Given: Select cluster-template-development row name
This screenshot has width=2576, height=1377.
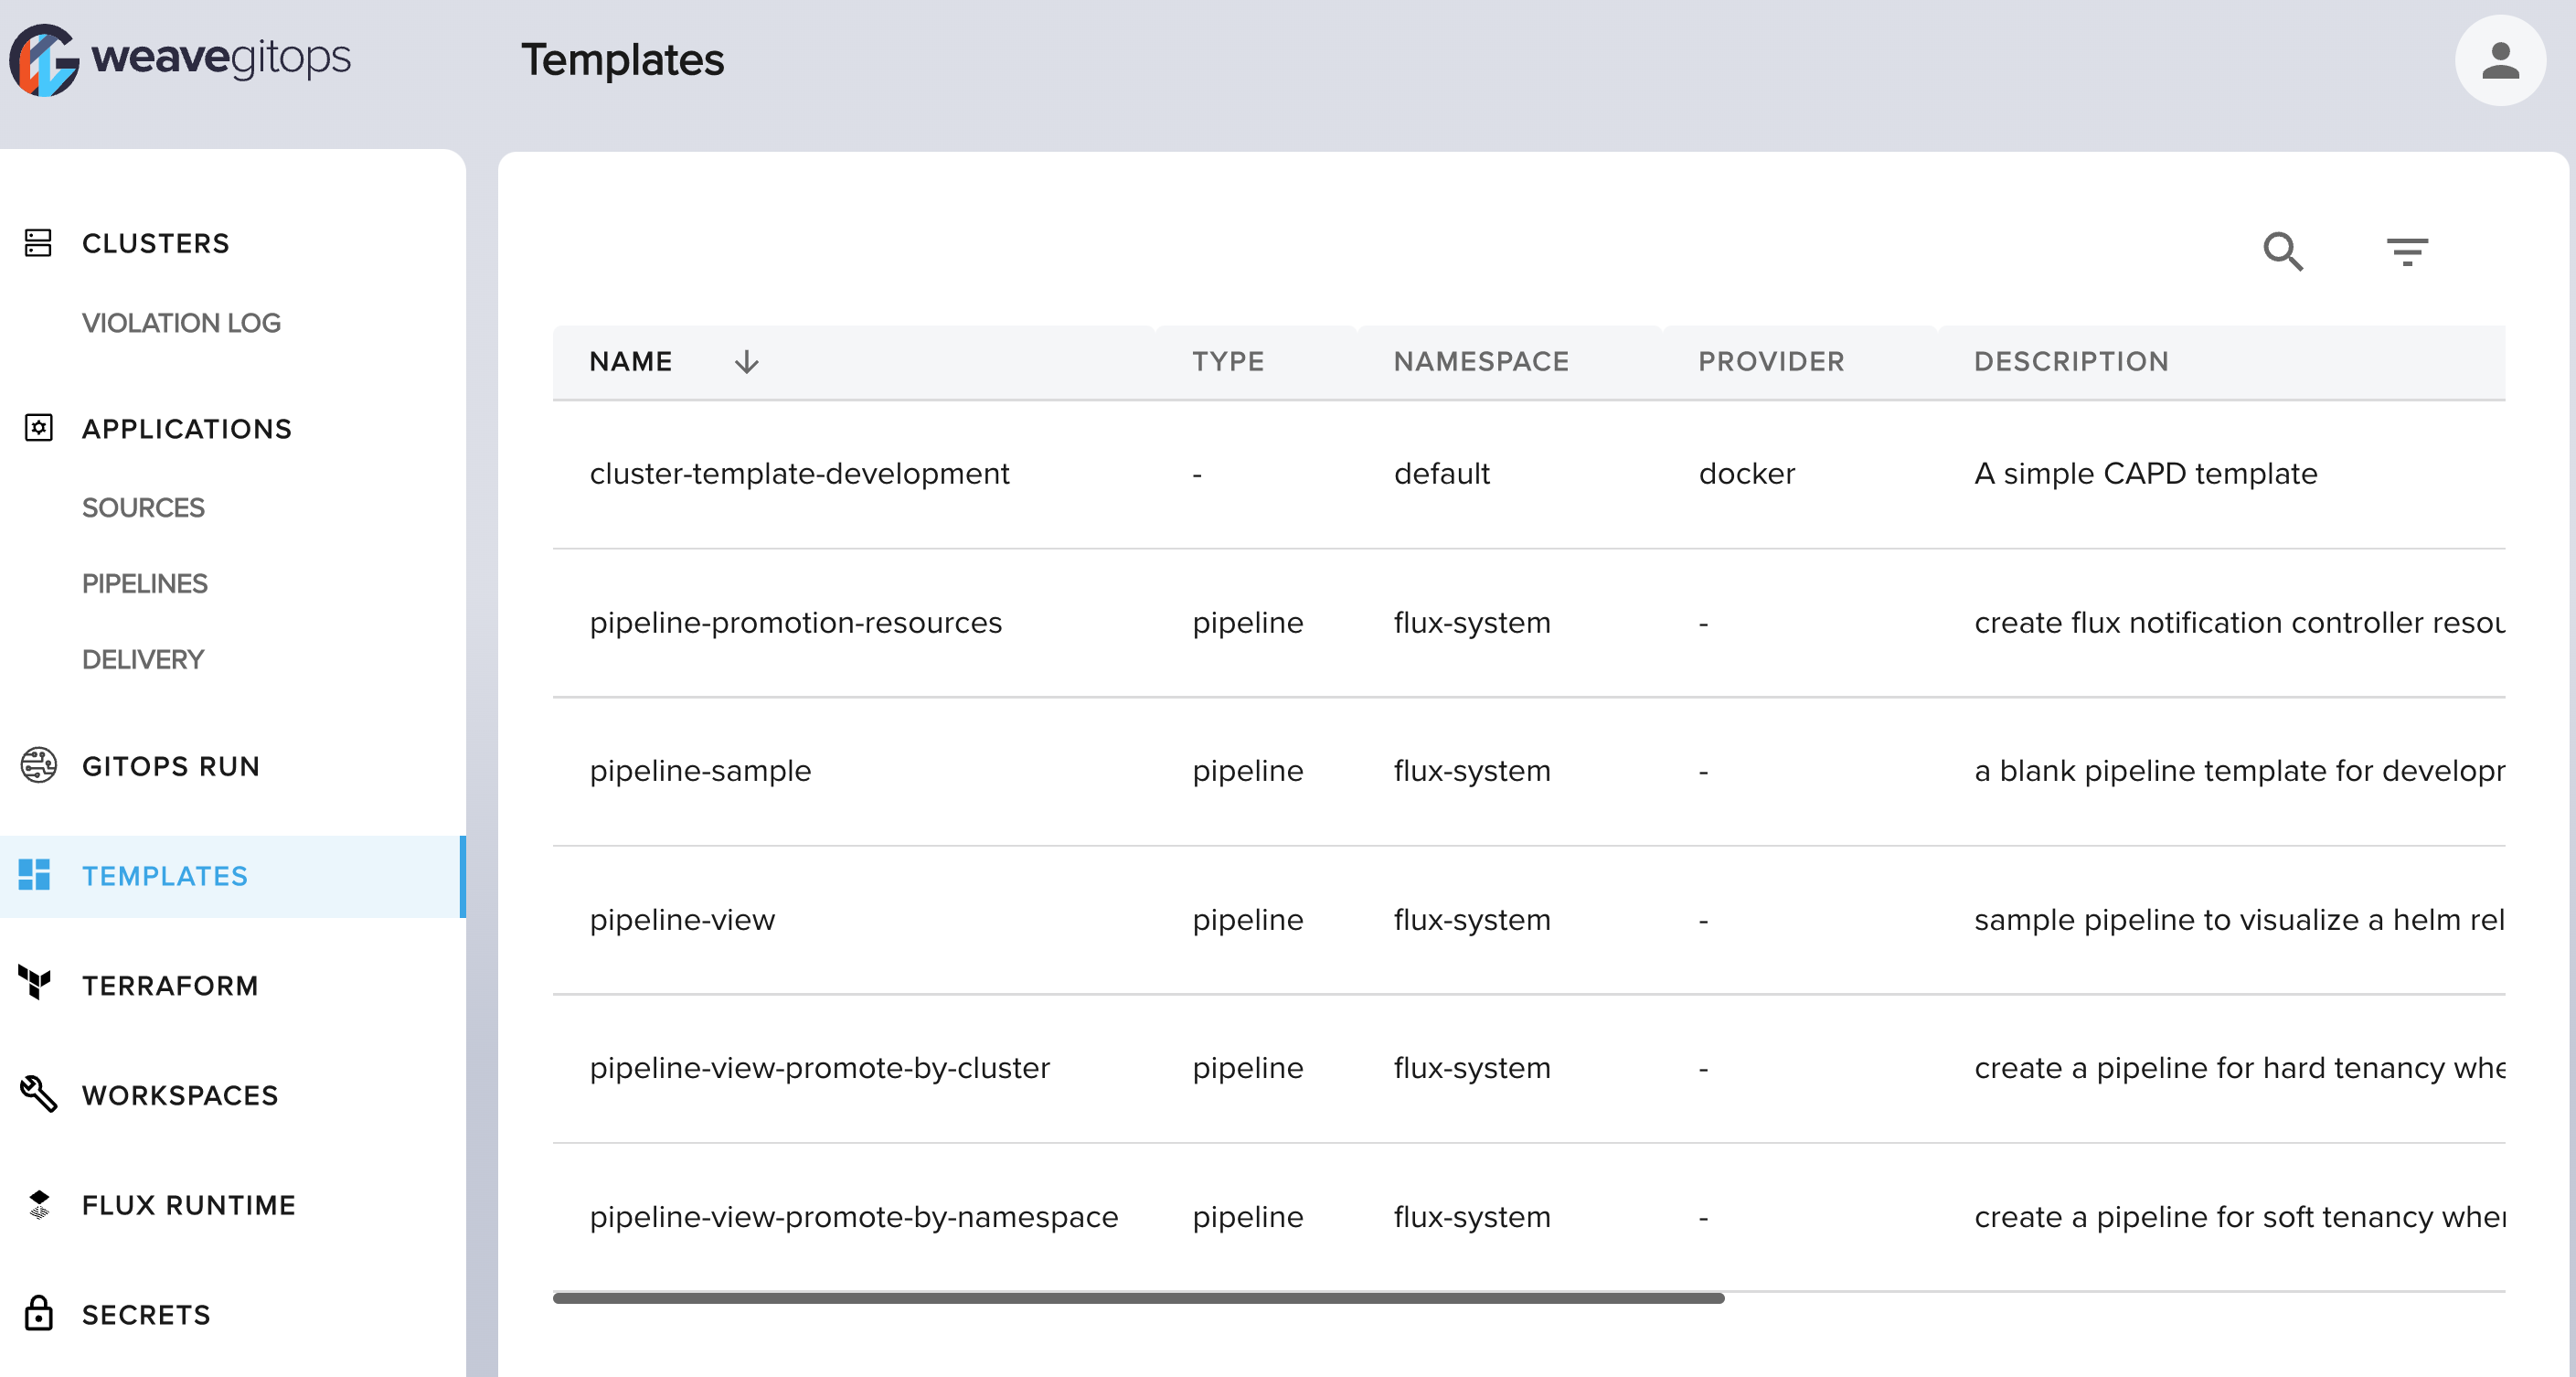Looking at the screenshot, I should pos(799,473).
